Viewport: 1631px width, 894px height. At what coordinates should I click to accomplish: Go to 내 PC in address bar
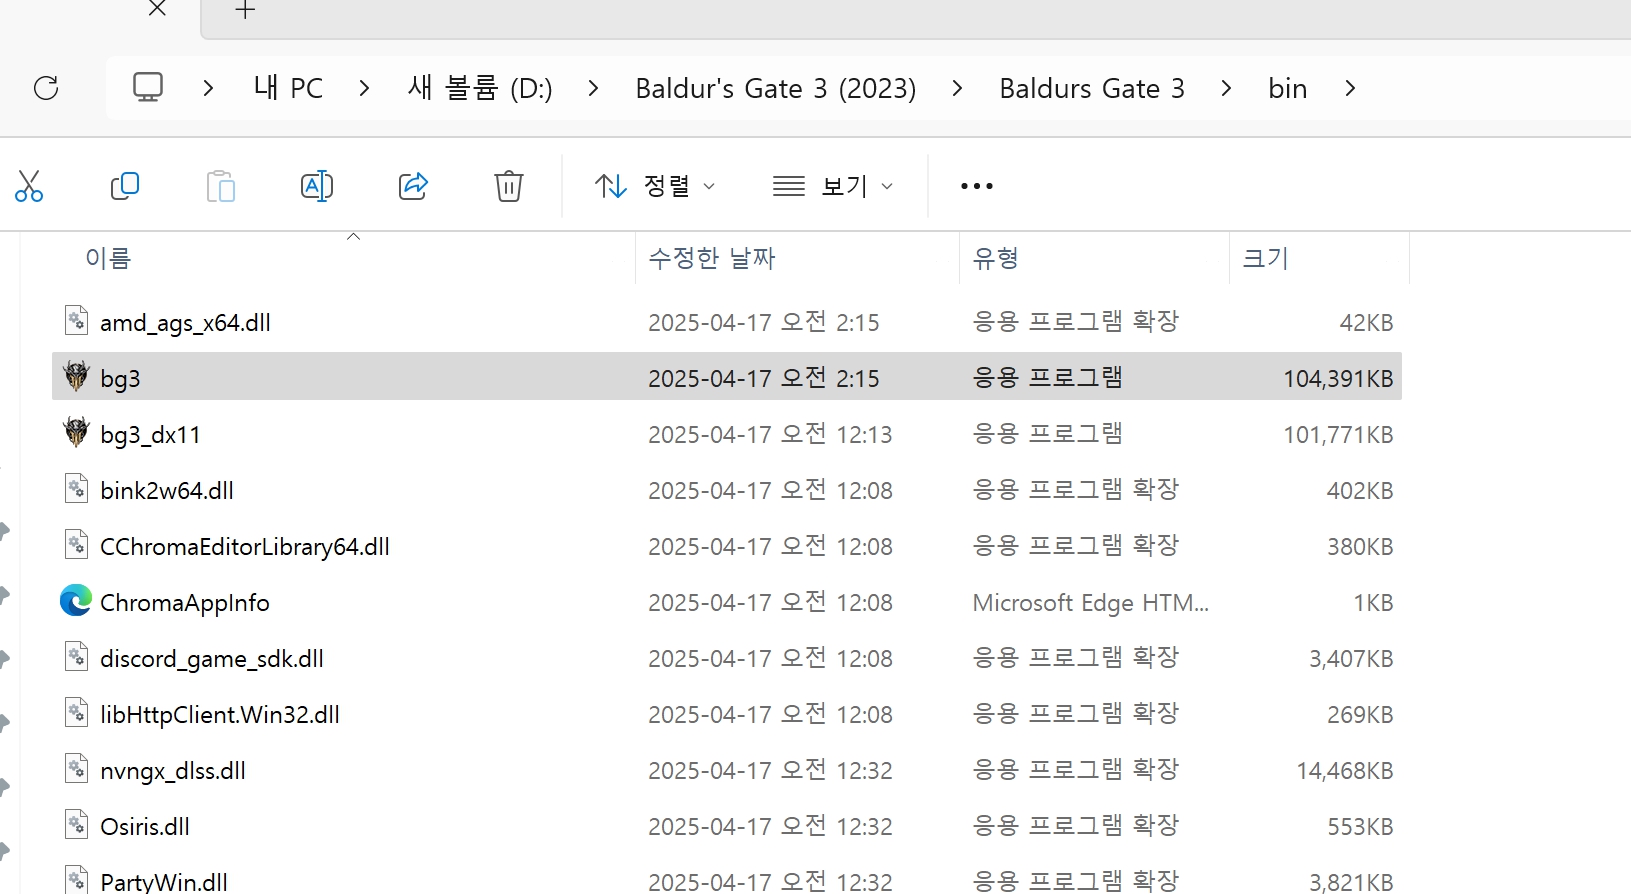pos(288,88)
